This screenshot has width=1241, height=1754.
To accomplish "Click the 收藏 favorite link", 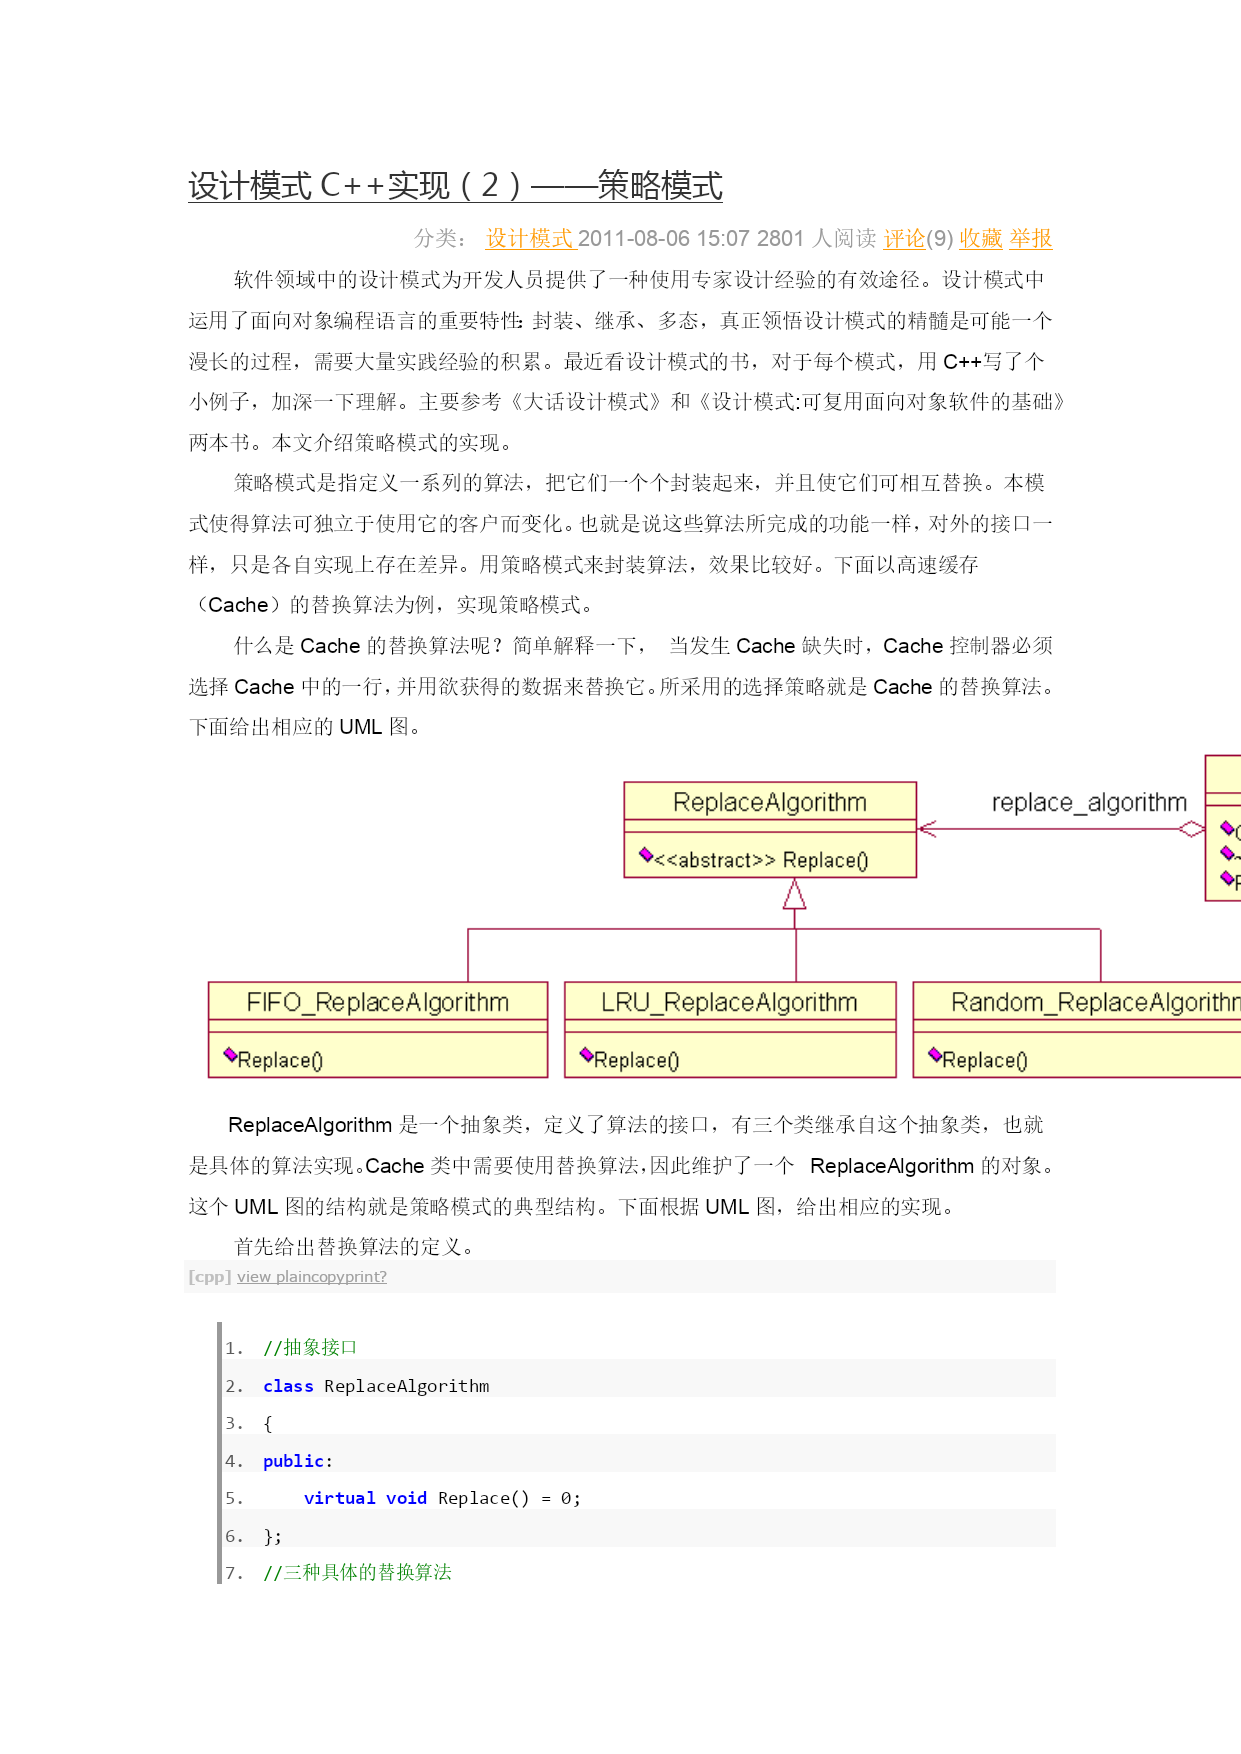I will [x=981, y=238].
